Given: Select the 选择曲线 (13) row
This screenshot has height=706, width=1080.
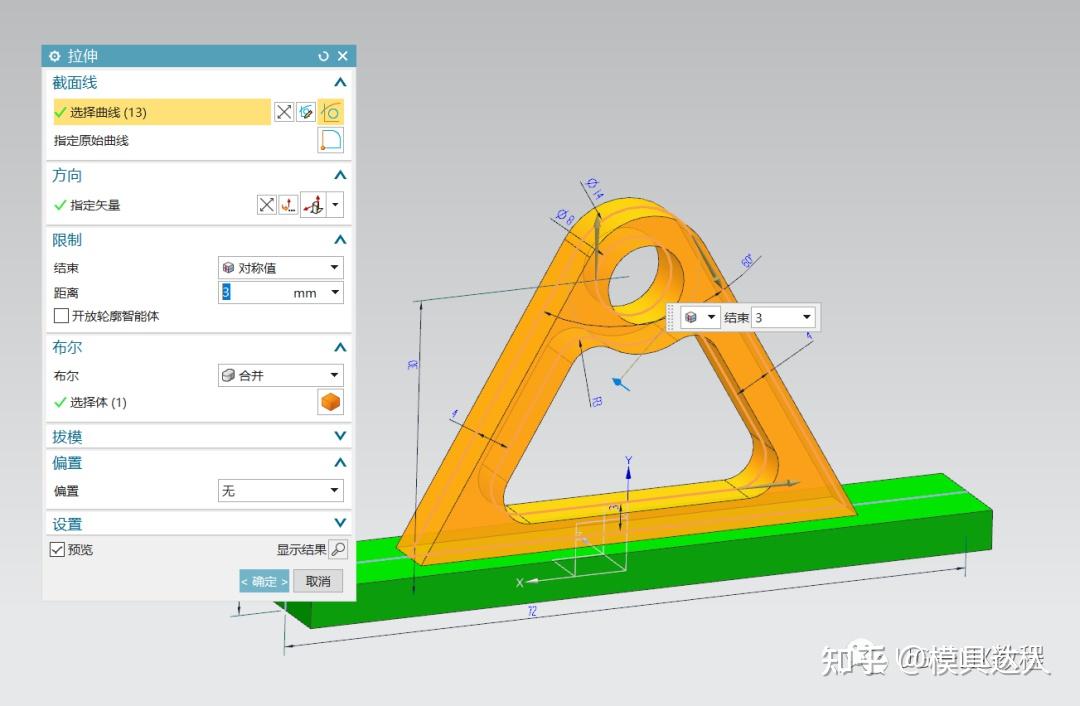Looking at the screenshot, I should [x=162, y=112].
